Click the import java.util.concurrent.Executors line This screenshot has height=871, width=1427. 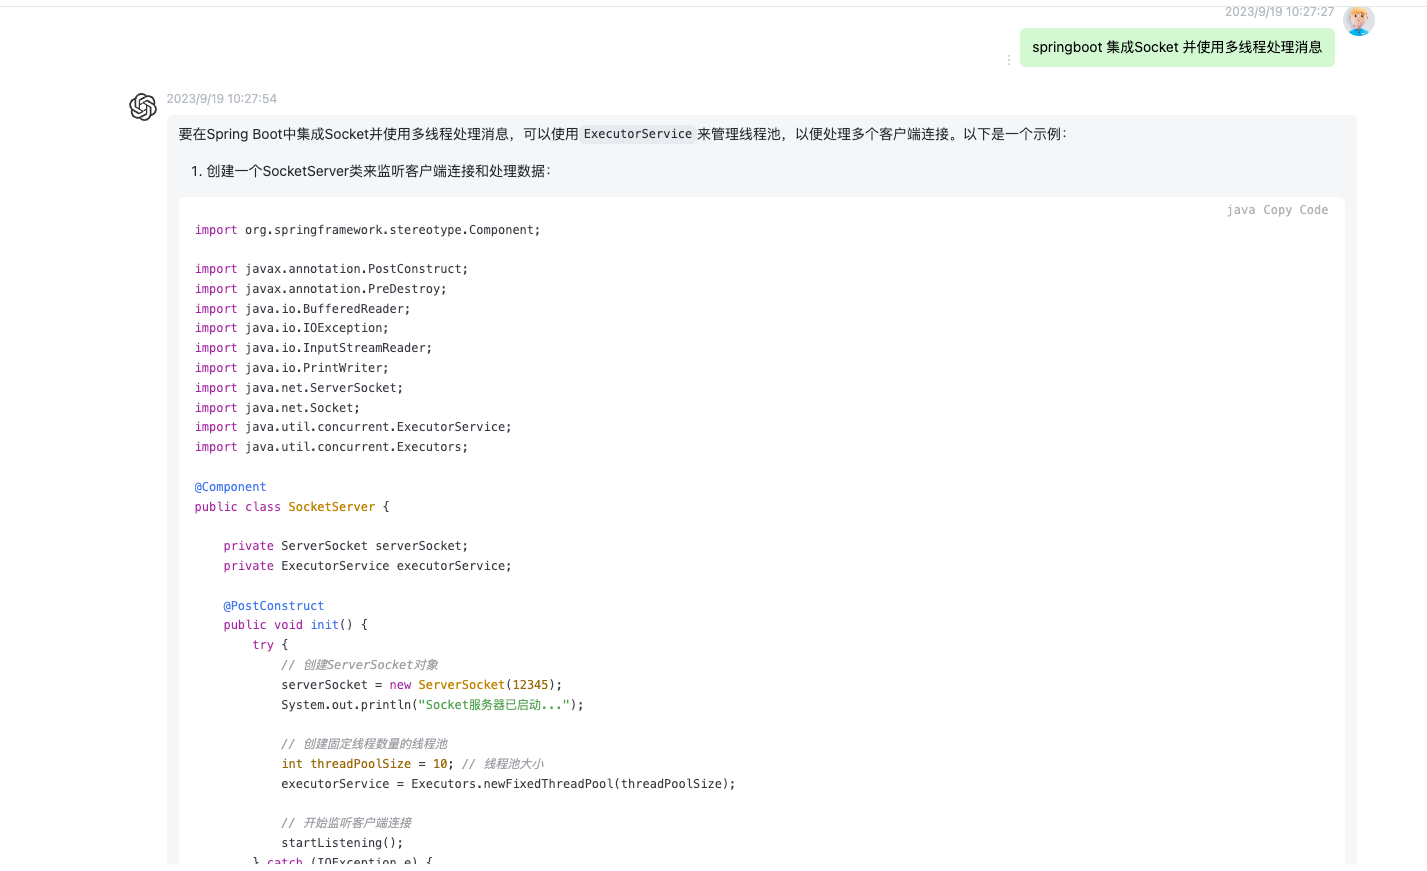331,447
